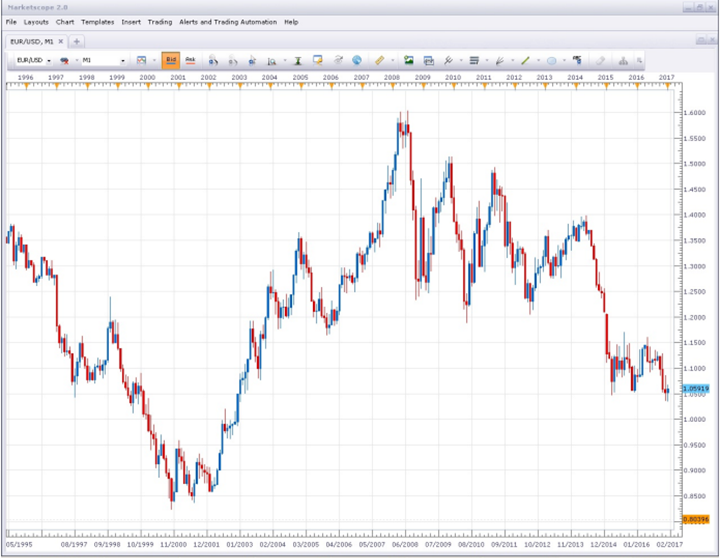Open the M1 timeframe dropdown
Screen dimensions: 720x558
click(x=123, y=61)
